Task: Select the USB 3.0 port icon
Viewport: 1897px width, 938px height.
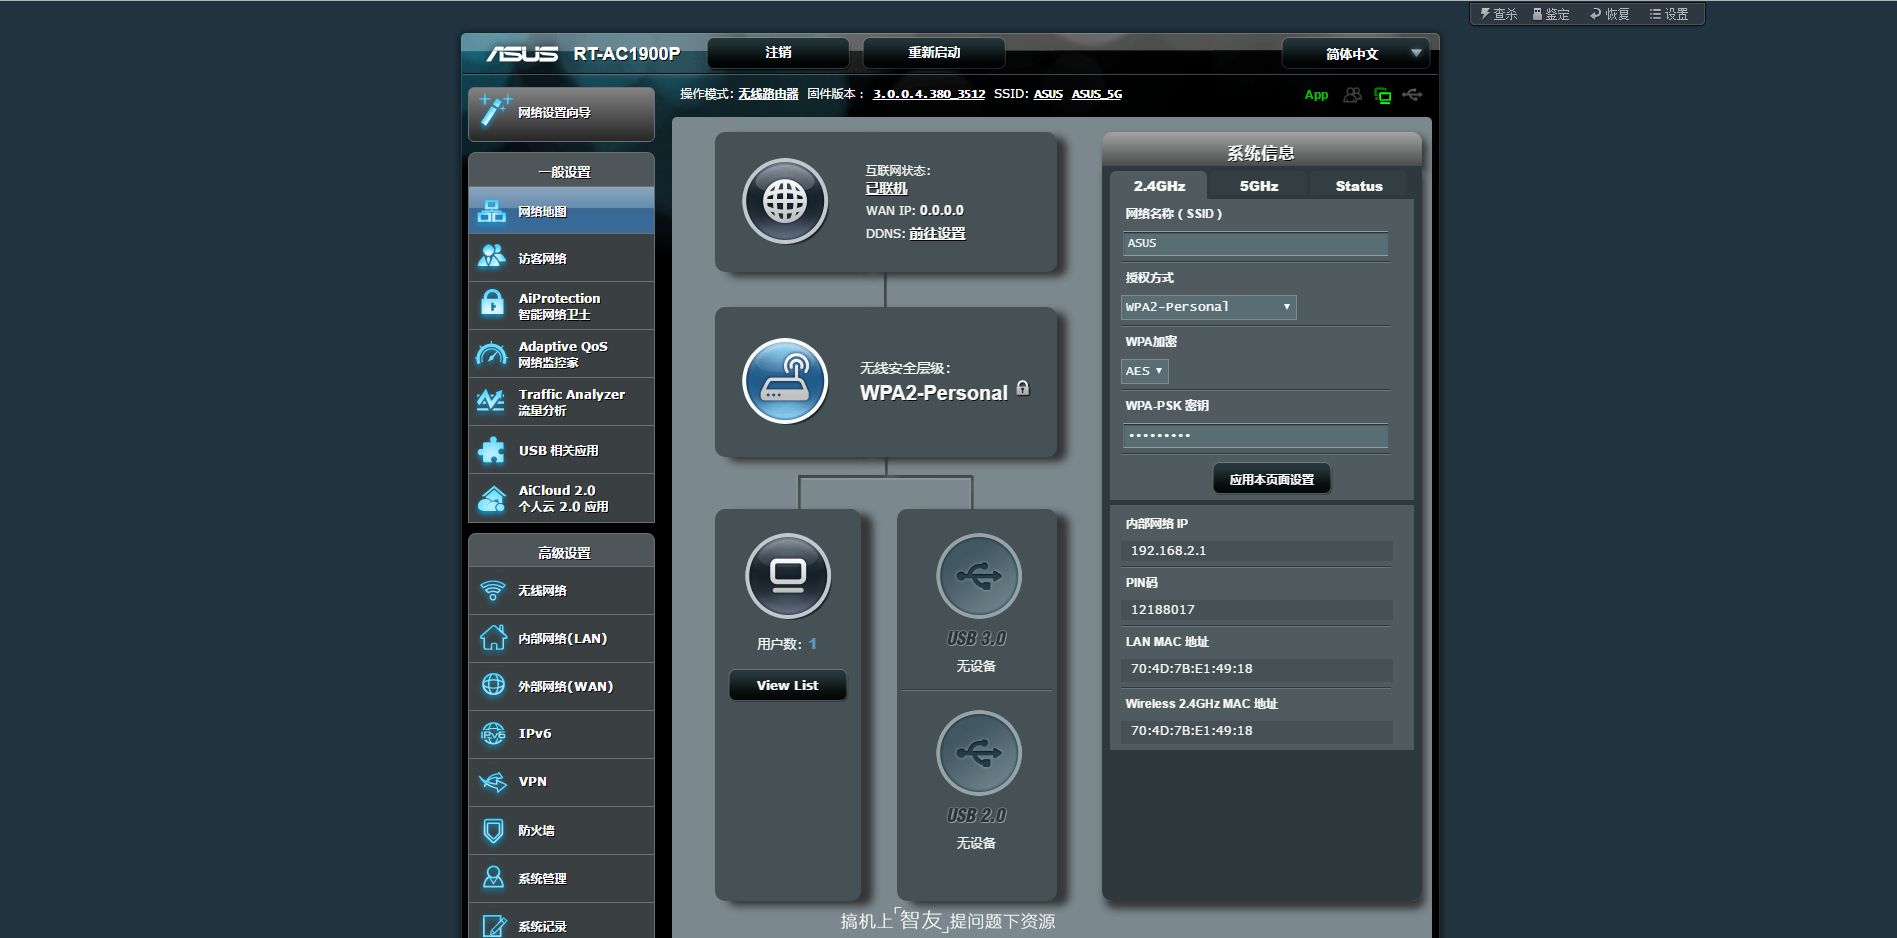Action: (978, 576)
